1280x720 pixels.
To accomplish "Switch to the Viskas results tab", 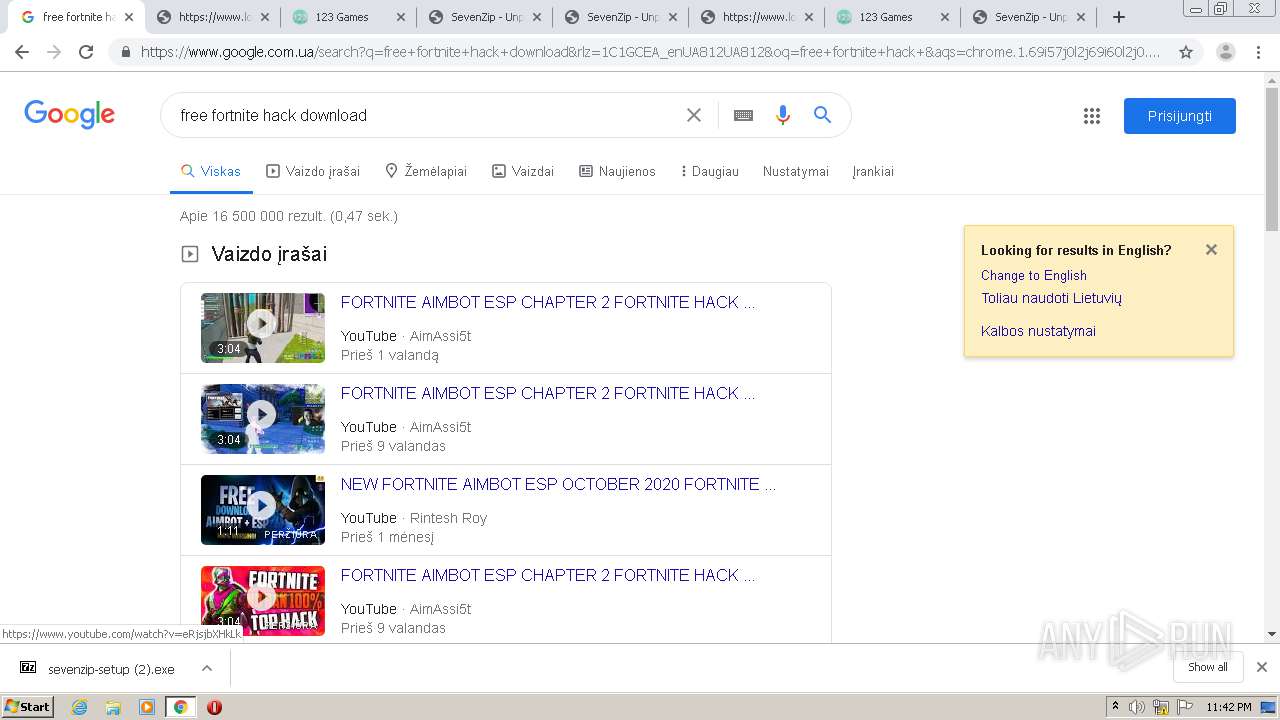I will tap(211, 171).
